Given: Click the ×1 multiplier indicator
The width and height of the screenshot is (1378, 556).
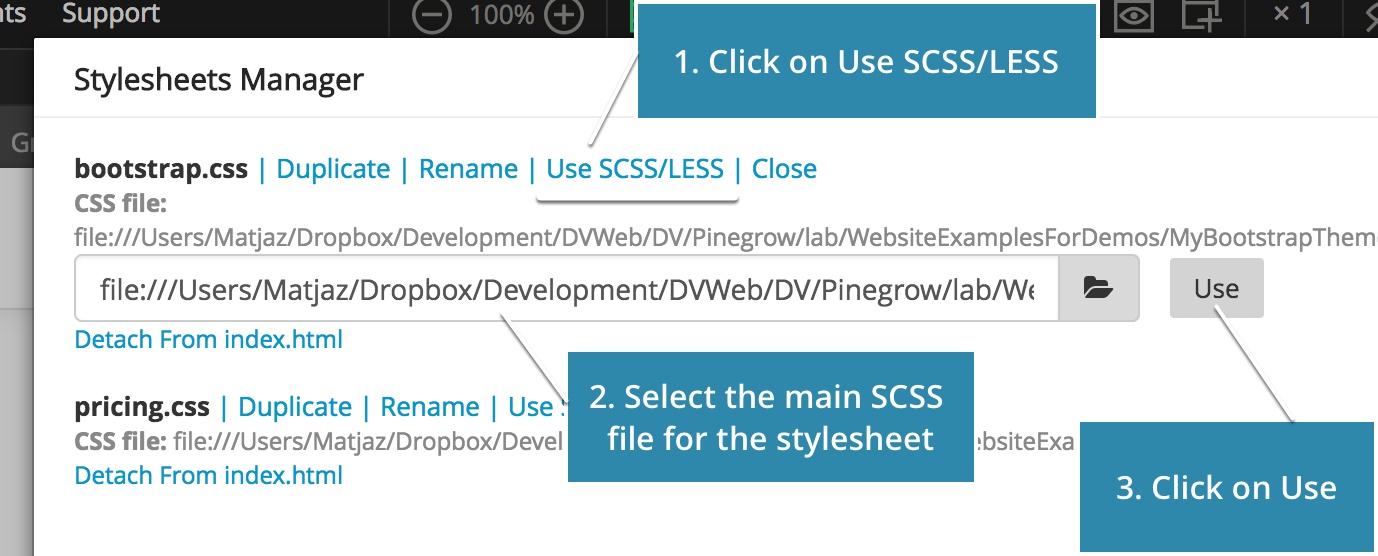Looking at the screenshot, I should [x=1292, y=14].
